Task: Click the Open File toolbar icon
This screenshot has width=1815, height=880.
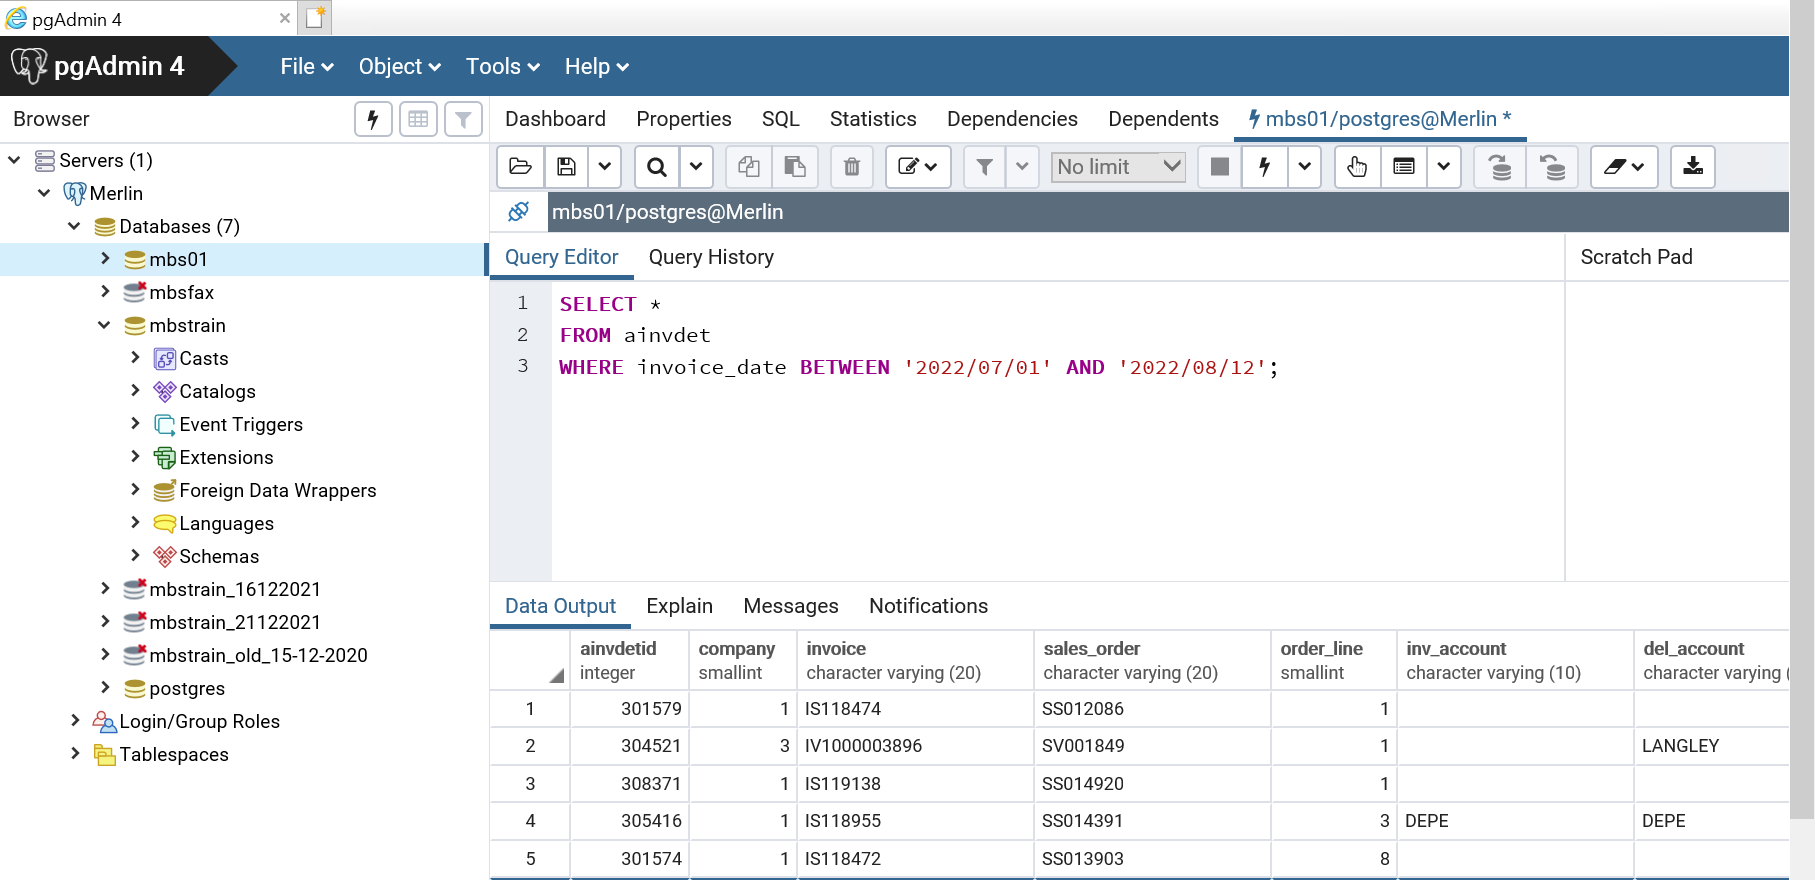Action: coord(520,167)
